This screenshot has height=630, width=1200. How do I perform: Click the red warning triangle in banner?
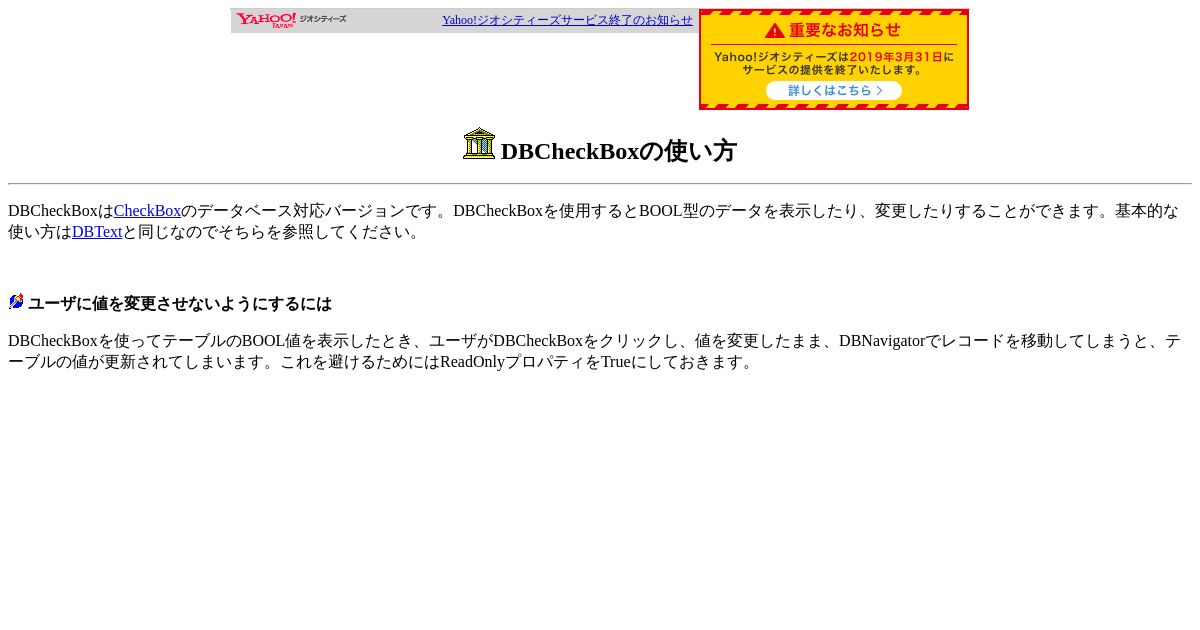tap(775, 30)
